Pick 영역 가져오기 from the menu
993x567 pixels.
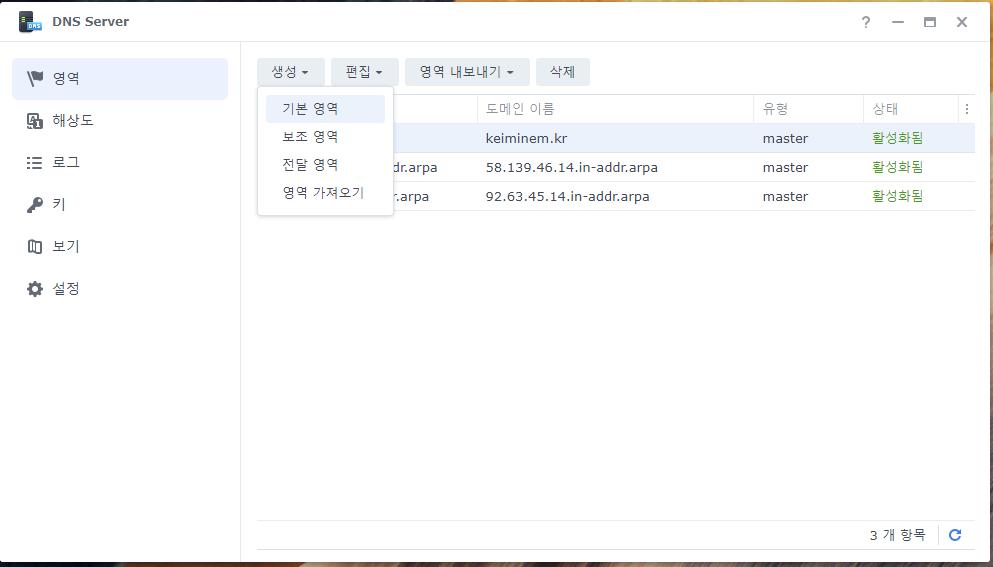[323, 193]
